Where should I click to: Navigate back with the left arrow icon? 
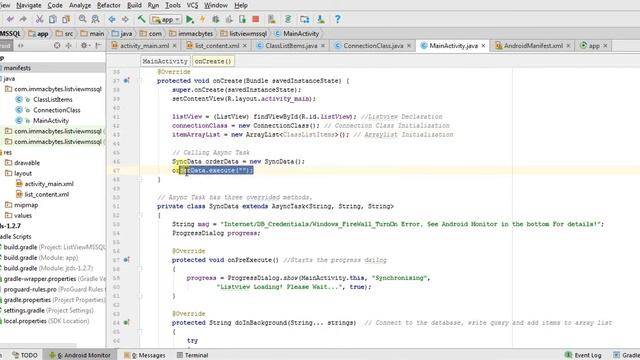click(112, 19)
